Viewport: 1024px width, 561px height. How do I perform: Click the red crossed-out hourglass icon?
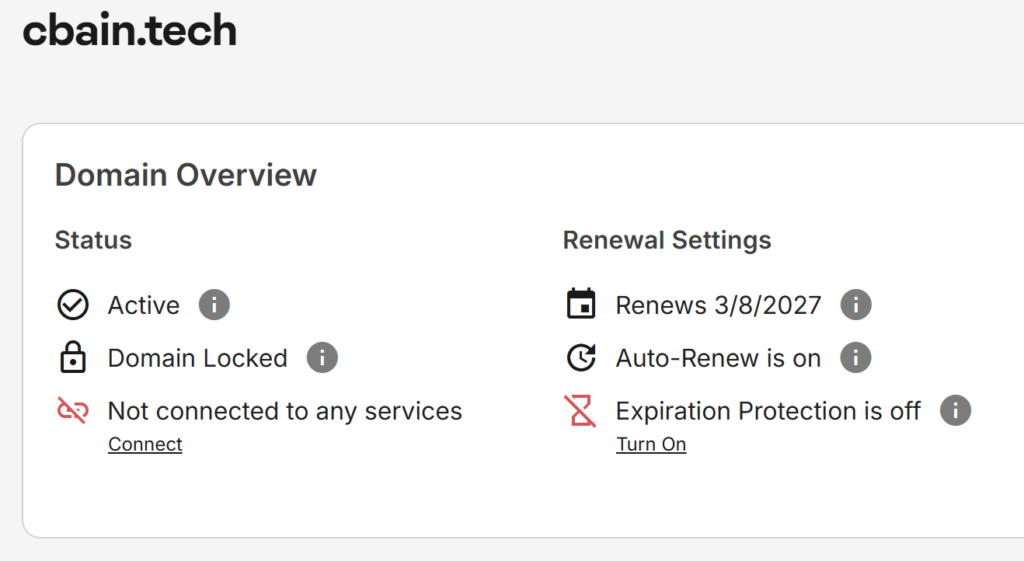pos(581,411)
